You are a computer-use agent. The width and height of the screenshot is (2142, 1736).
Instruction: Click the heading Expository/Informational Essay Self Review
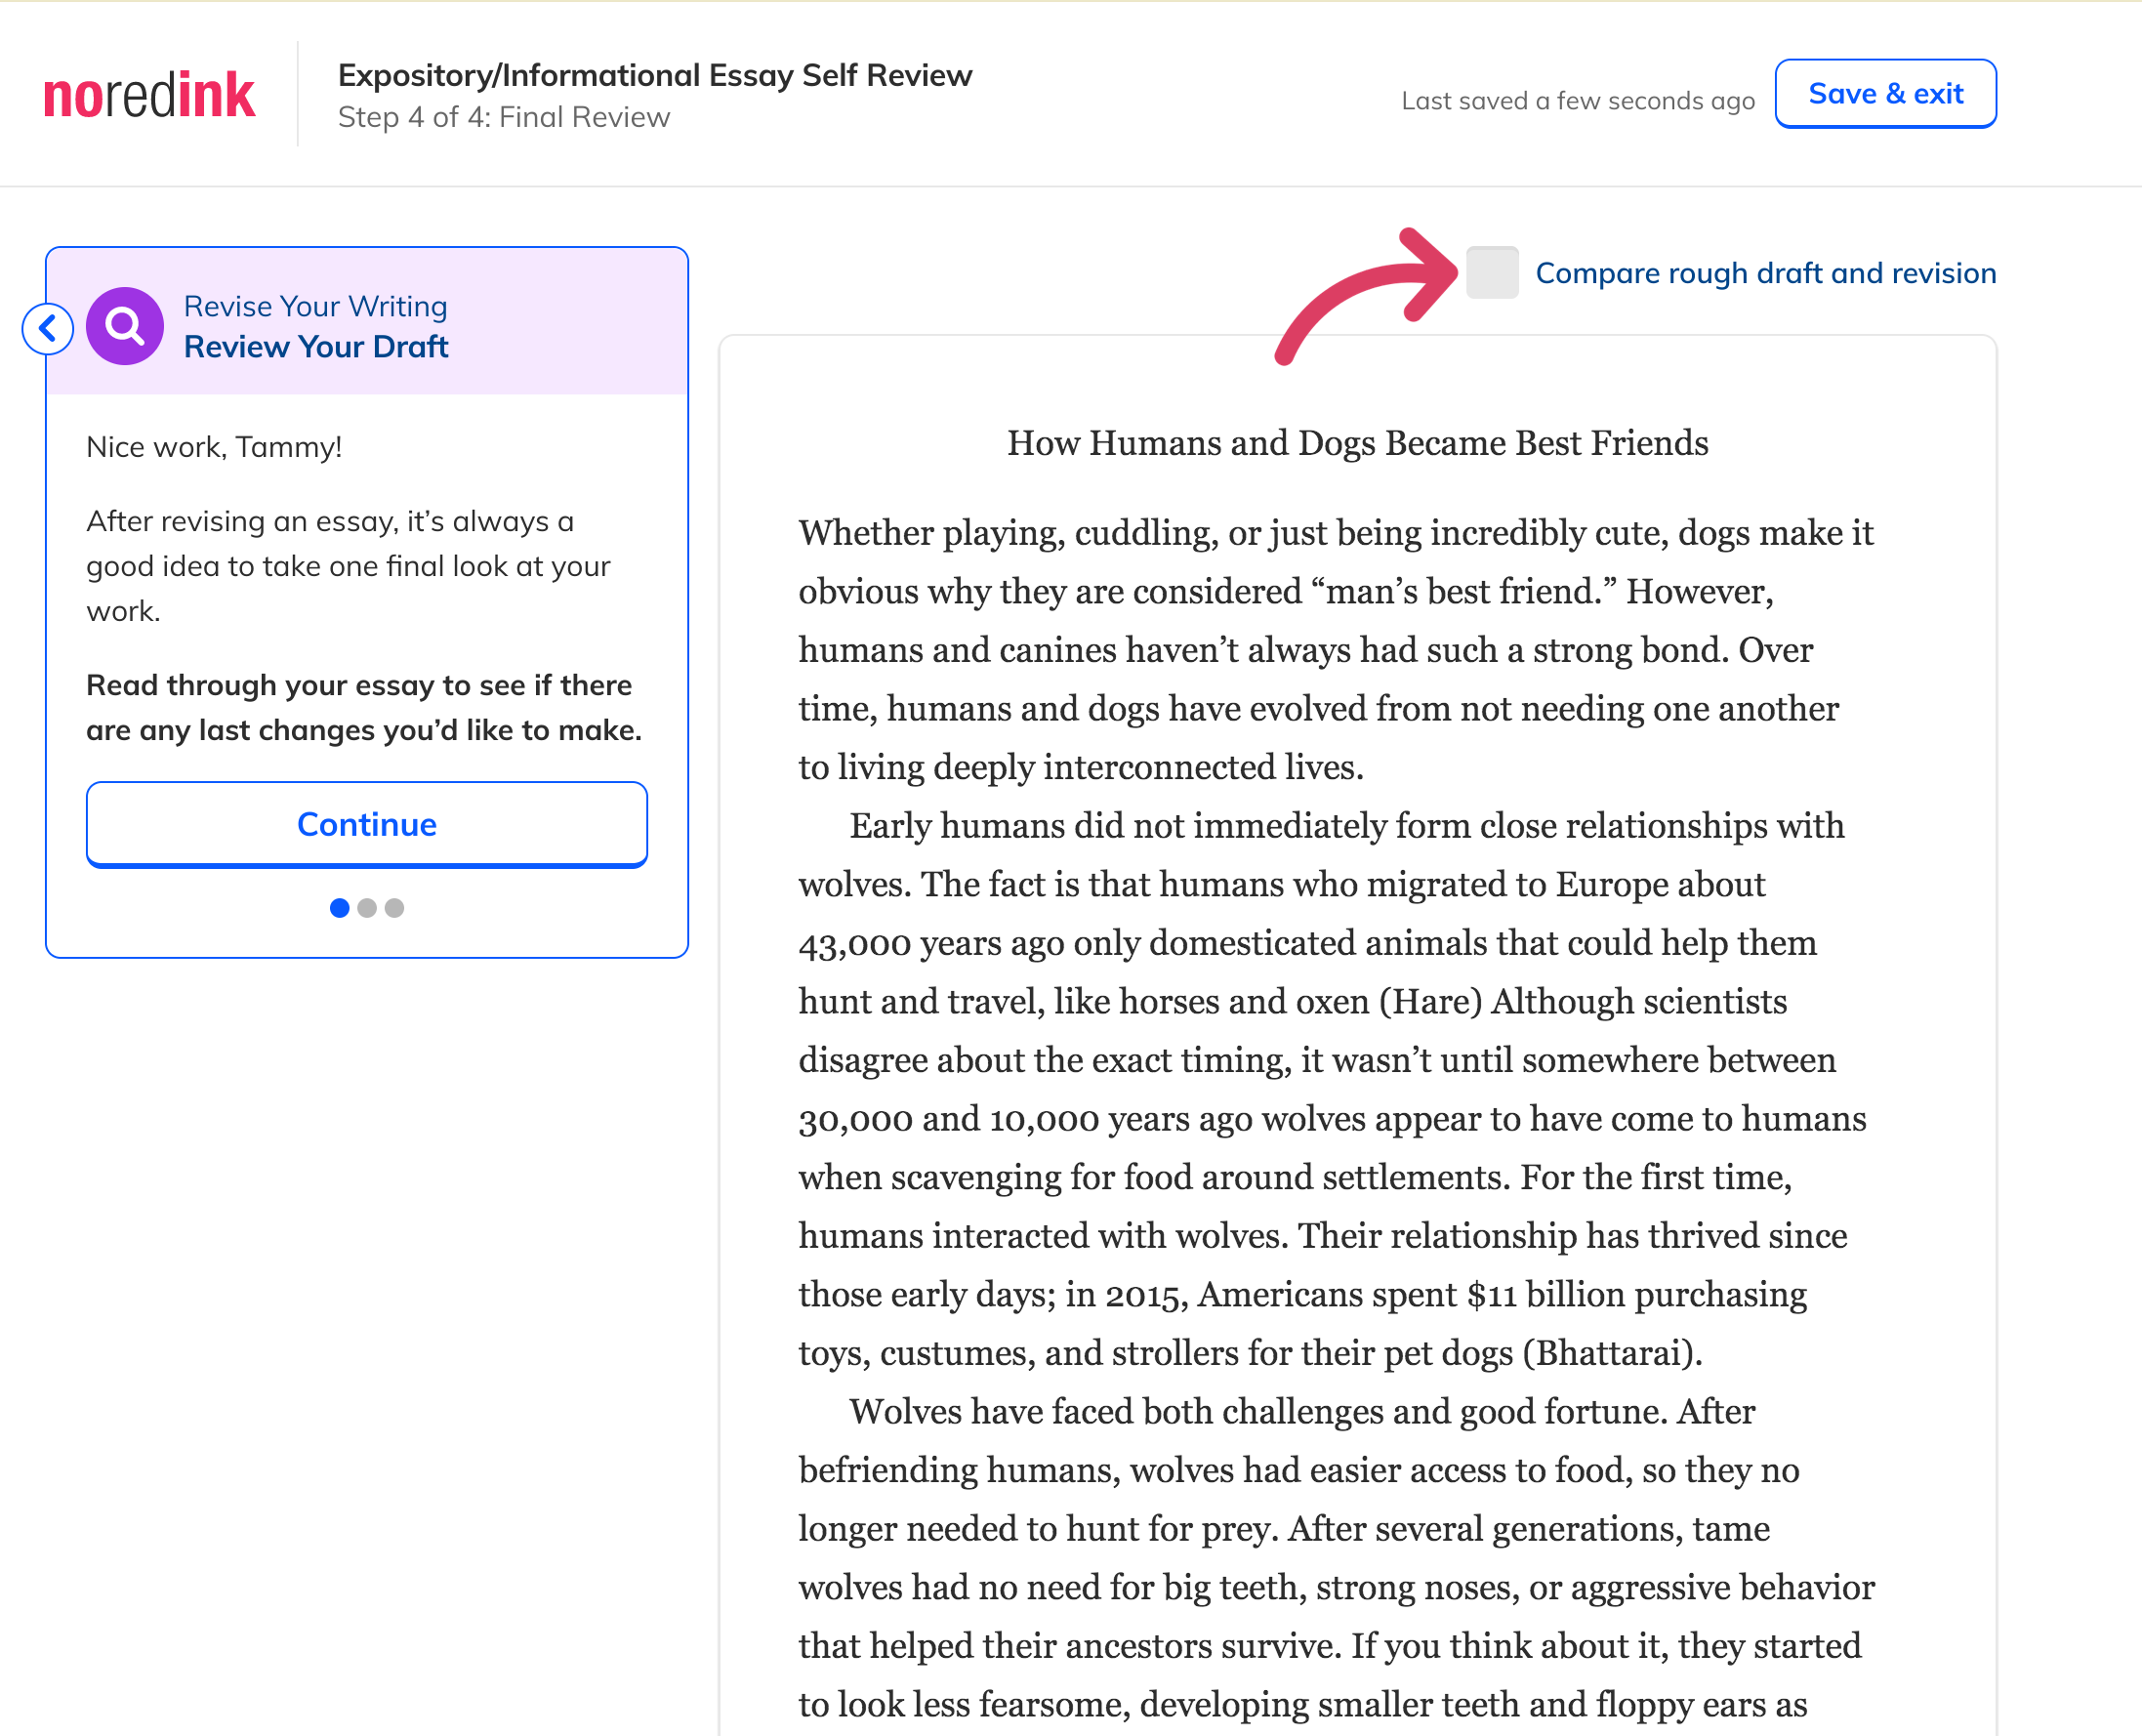[x=655, y=75]
